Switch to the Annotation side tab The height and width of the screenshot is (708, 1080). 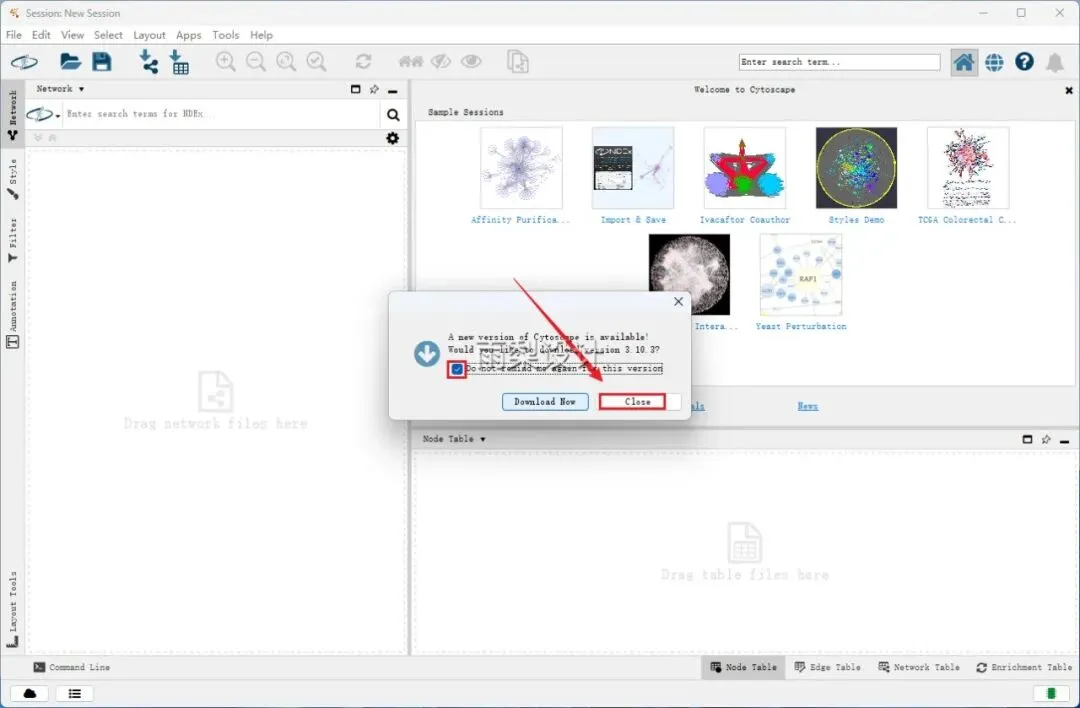click(13, 314)
